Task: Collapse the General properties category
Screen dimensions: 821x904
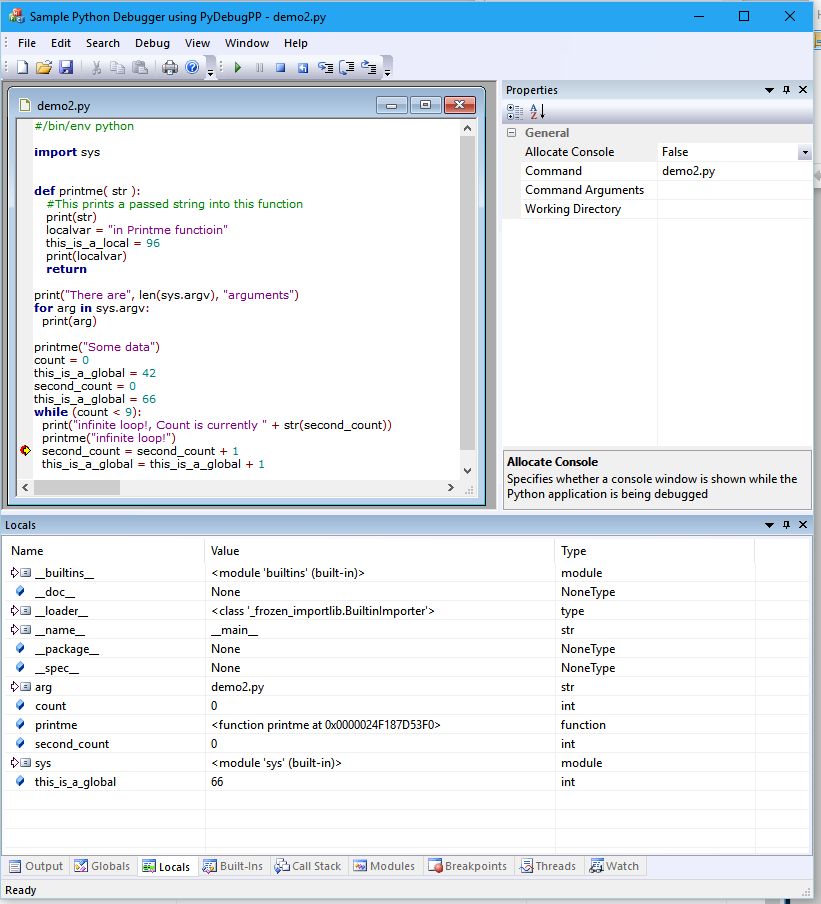Action: (512, 133)
